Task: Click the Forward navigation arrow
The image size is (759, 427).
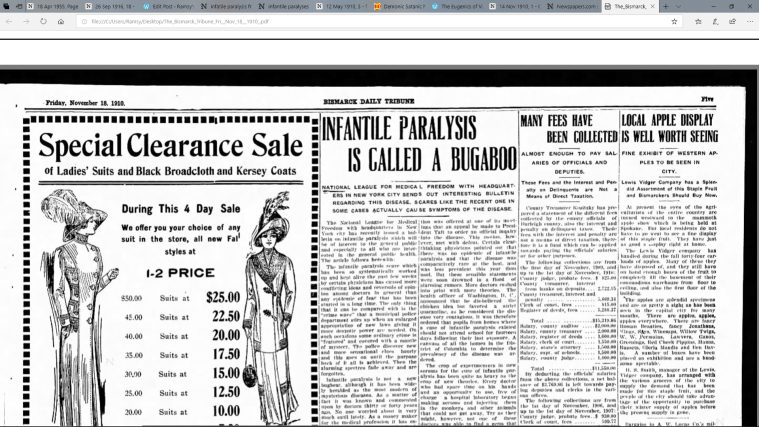Action: pos(27,20)
